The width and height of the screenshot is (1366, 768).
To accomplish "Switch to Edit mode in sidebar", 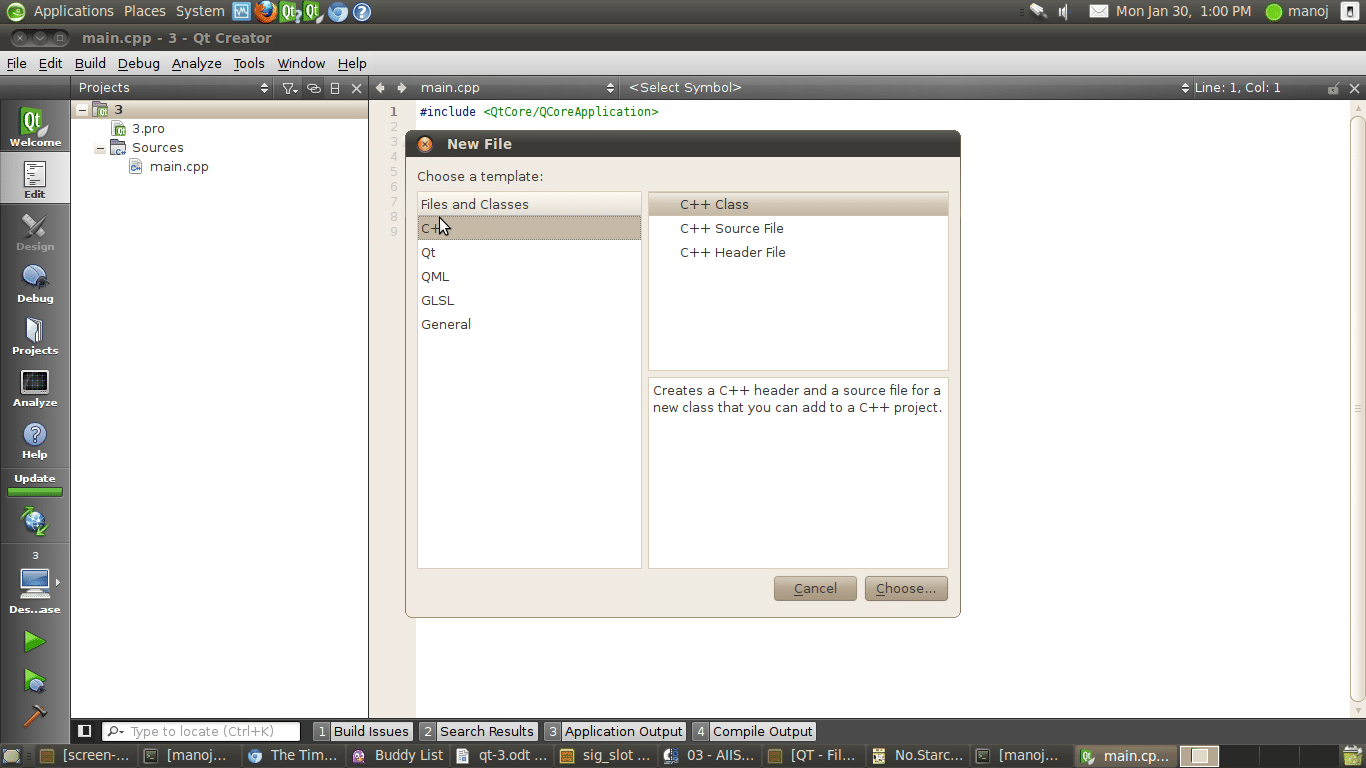I will tap(35, 179).
